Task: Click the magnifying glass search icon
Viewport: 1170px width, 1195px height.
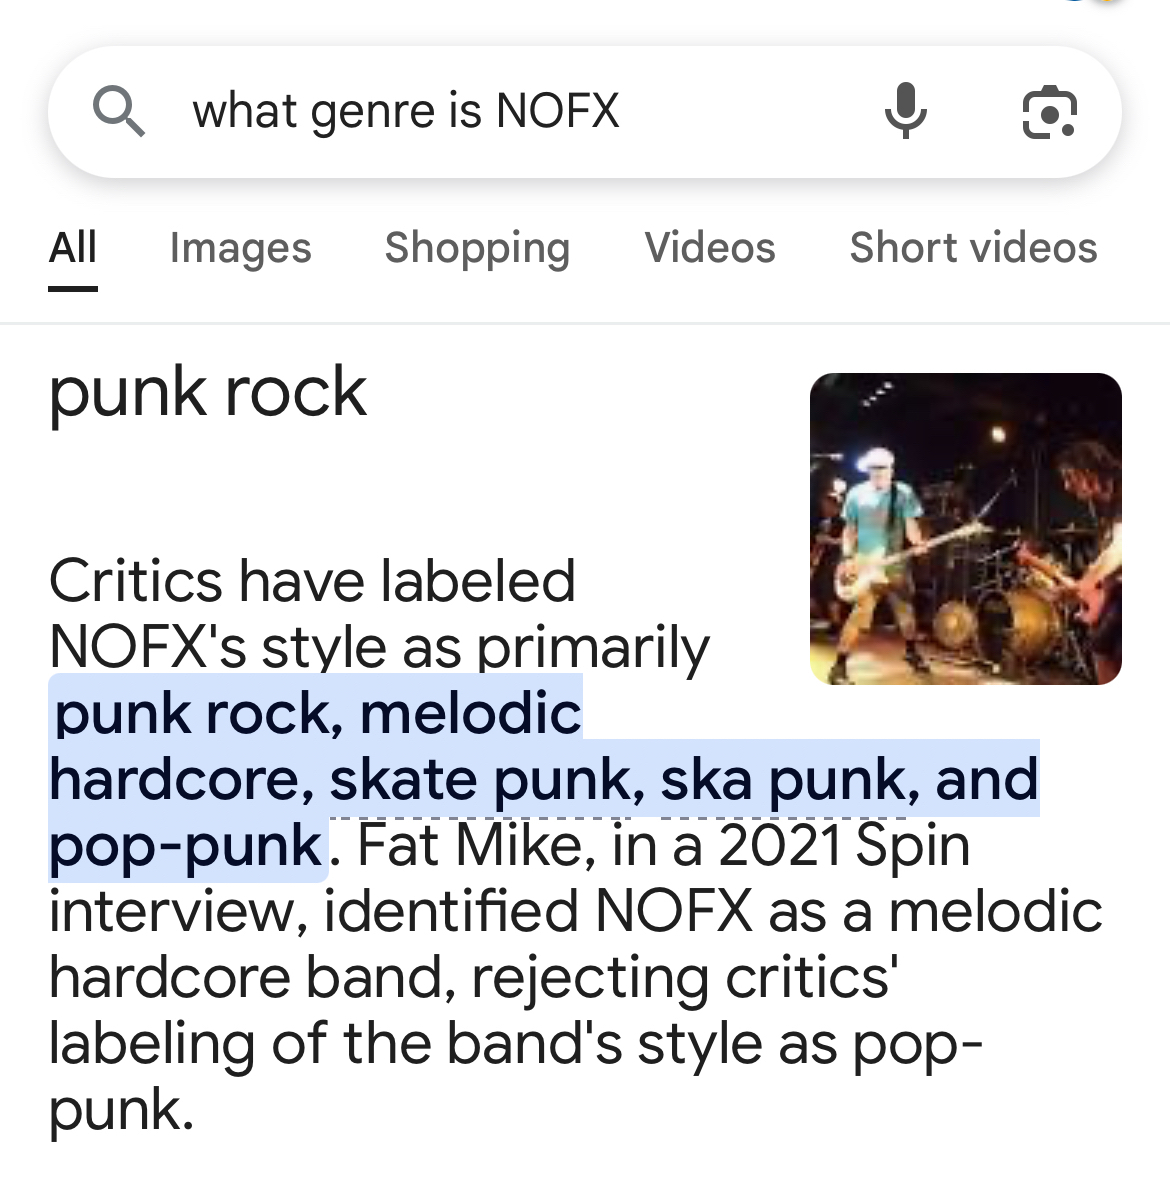Action: point(119,111)
